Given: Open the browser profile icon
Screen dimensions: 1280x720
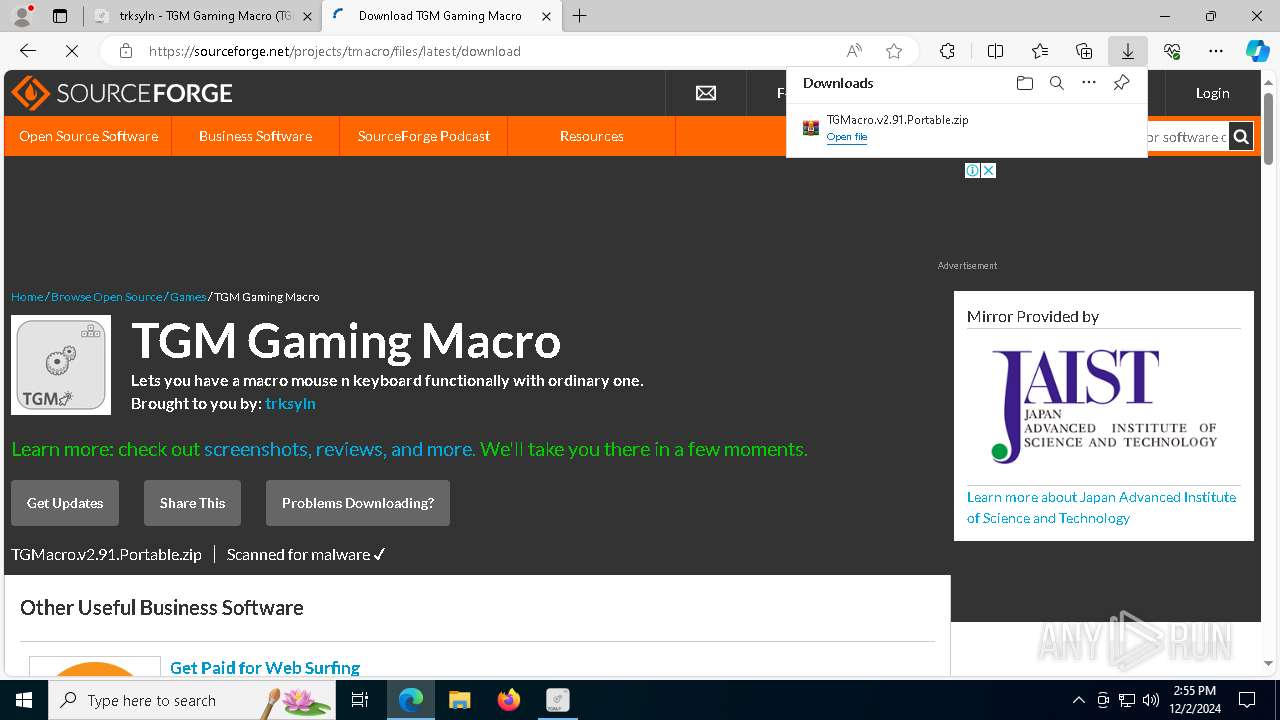Looking at the screenshot, I should pyautogui.click(x=22, y=16).
